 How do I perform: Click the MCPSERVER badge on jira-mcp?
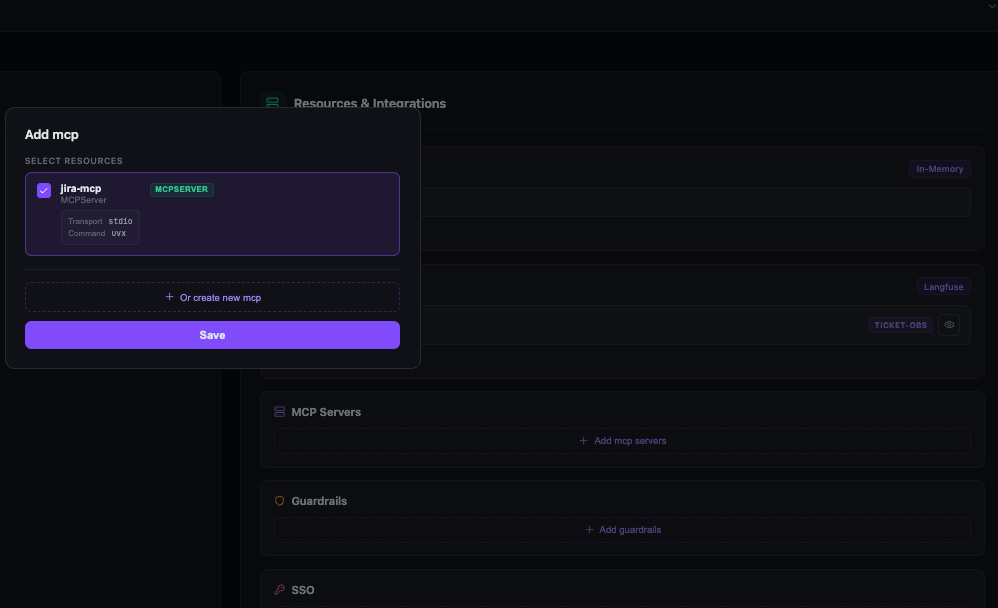click(181, 189)
